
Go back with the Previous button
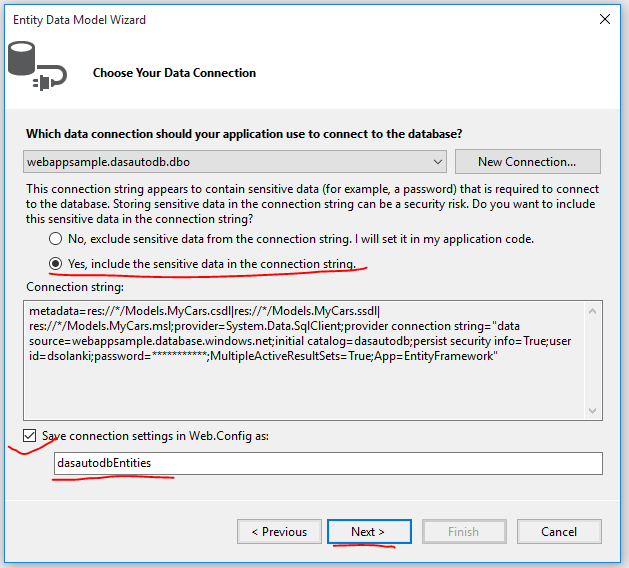(279, 532)
